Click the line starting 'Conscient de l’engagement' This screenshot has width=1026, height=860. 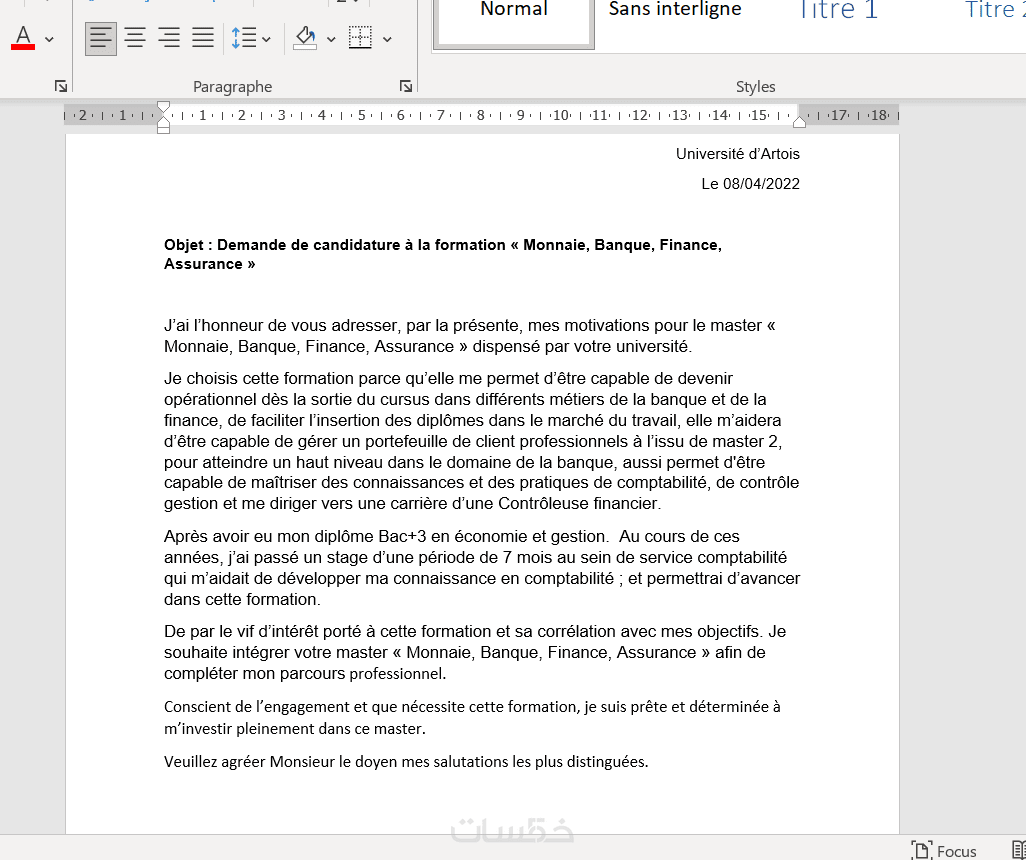tap(472, 717)
